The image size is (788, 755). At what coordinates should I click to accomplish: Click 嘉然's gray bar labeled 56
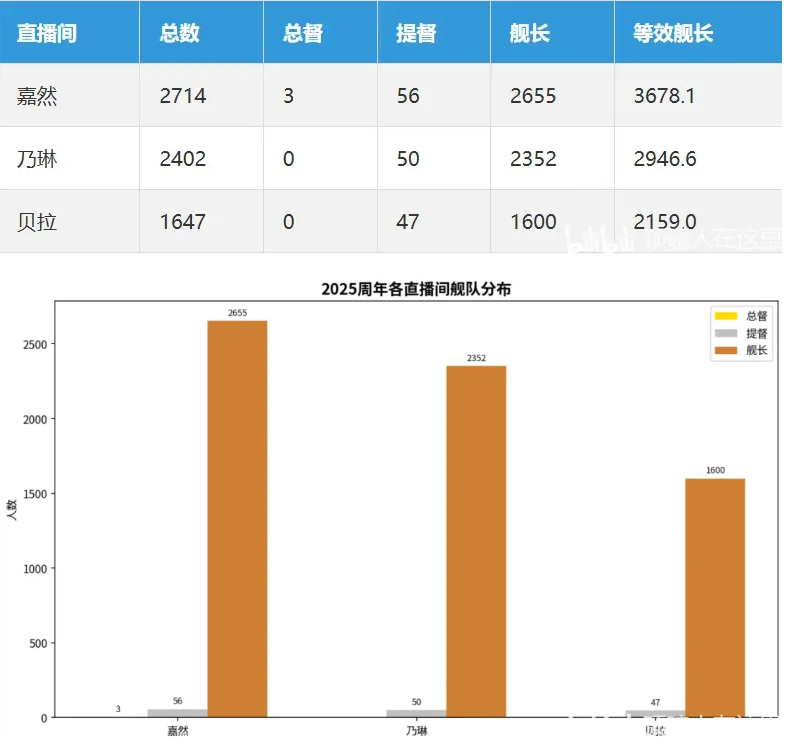pyautogui.click(x=177, y=713)
